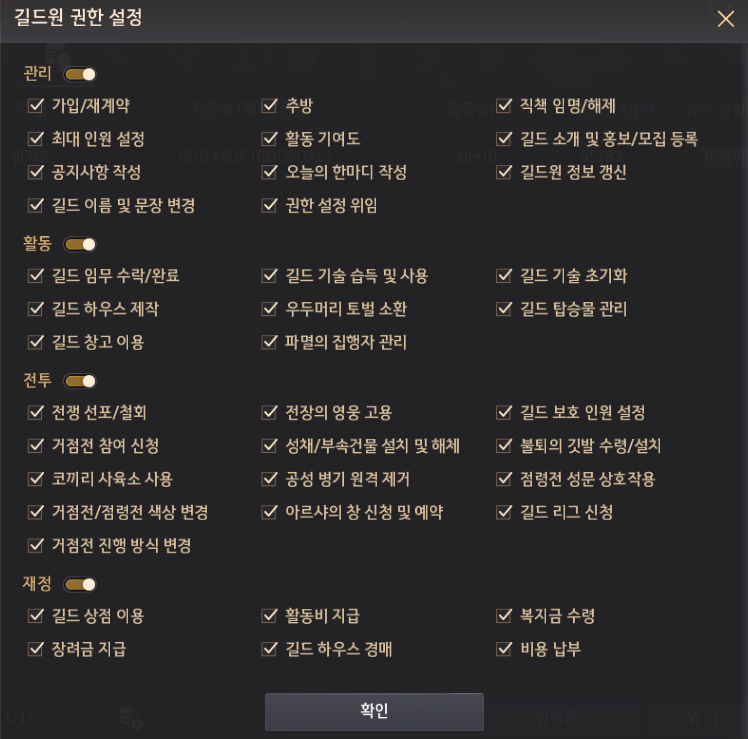
Task: Toggle the 재정 category switch
Action: (x=80, y=584)
